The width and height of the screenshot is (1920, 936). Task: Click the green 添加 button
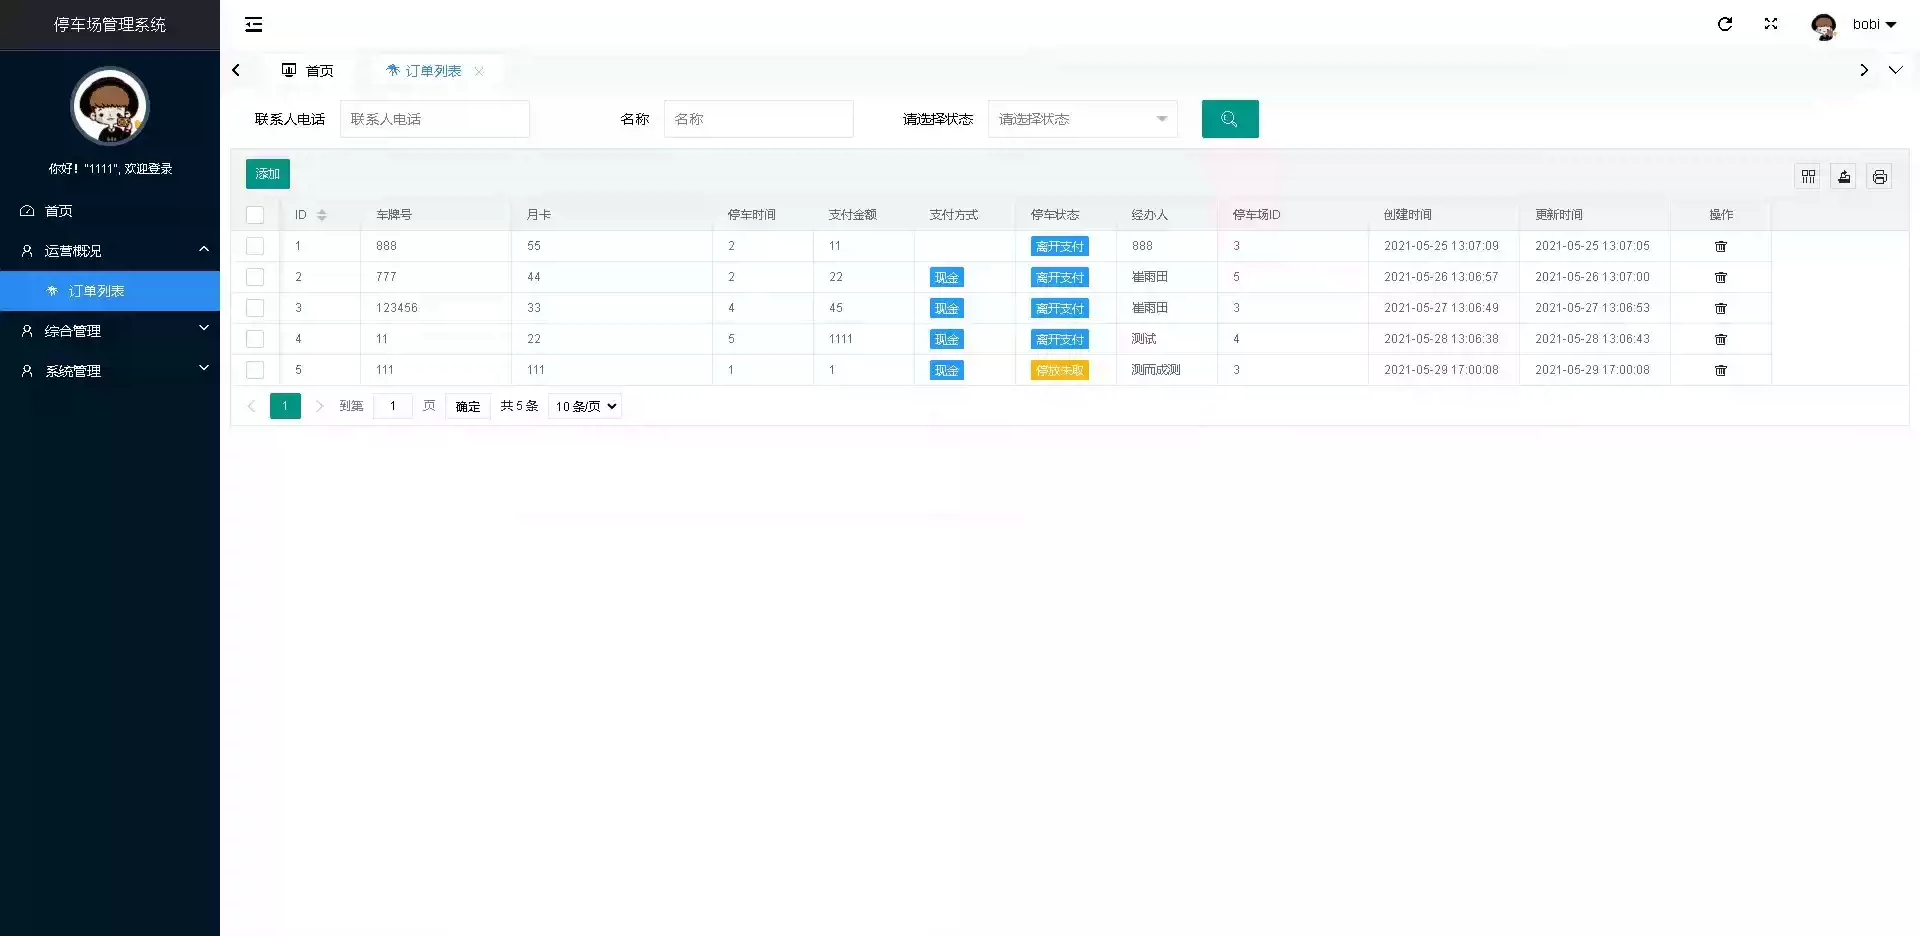pos(267,174)
